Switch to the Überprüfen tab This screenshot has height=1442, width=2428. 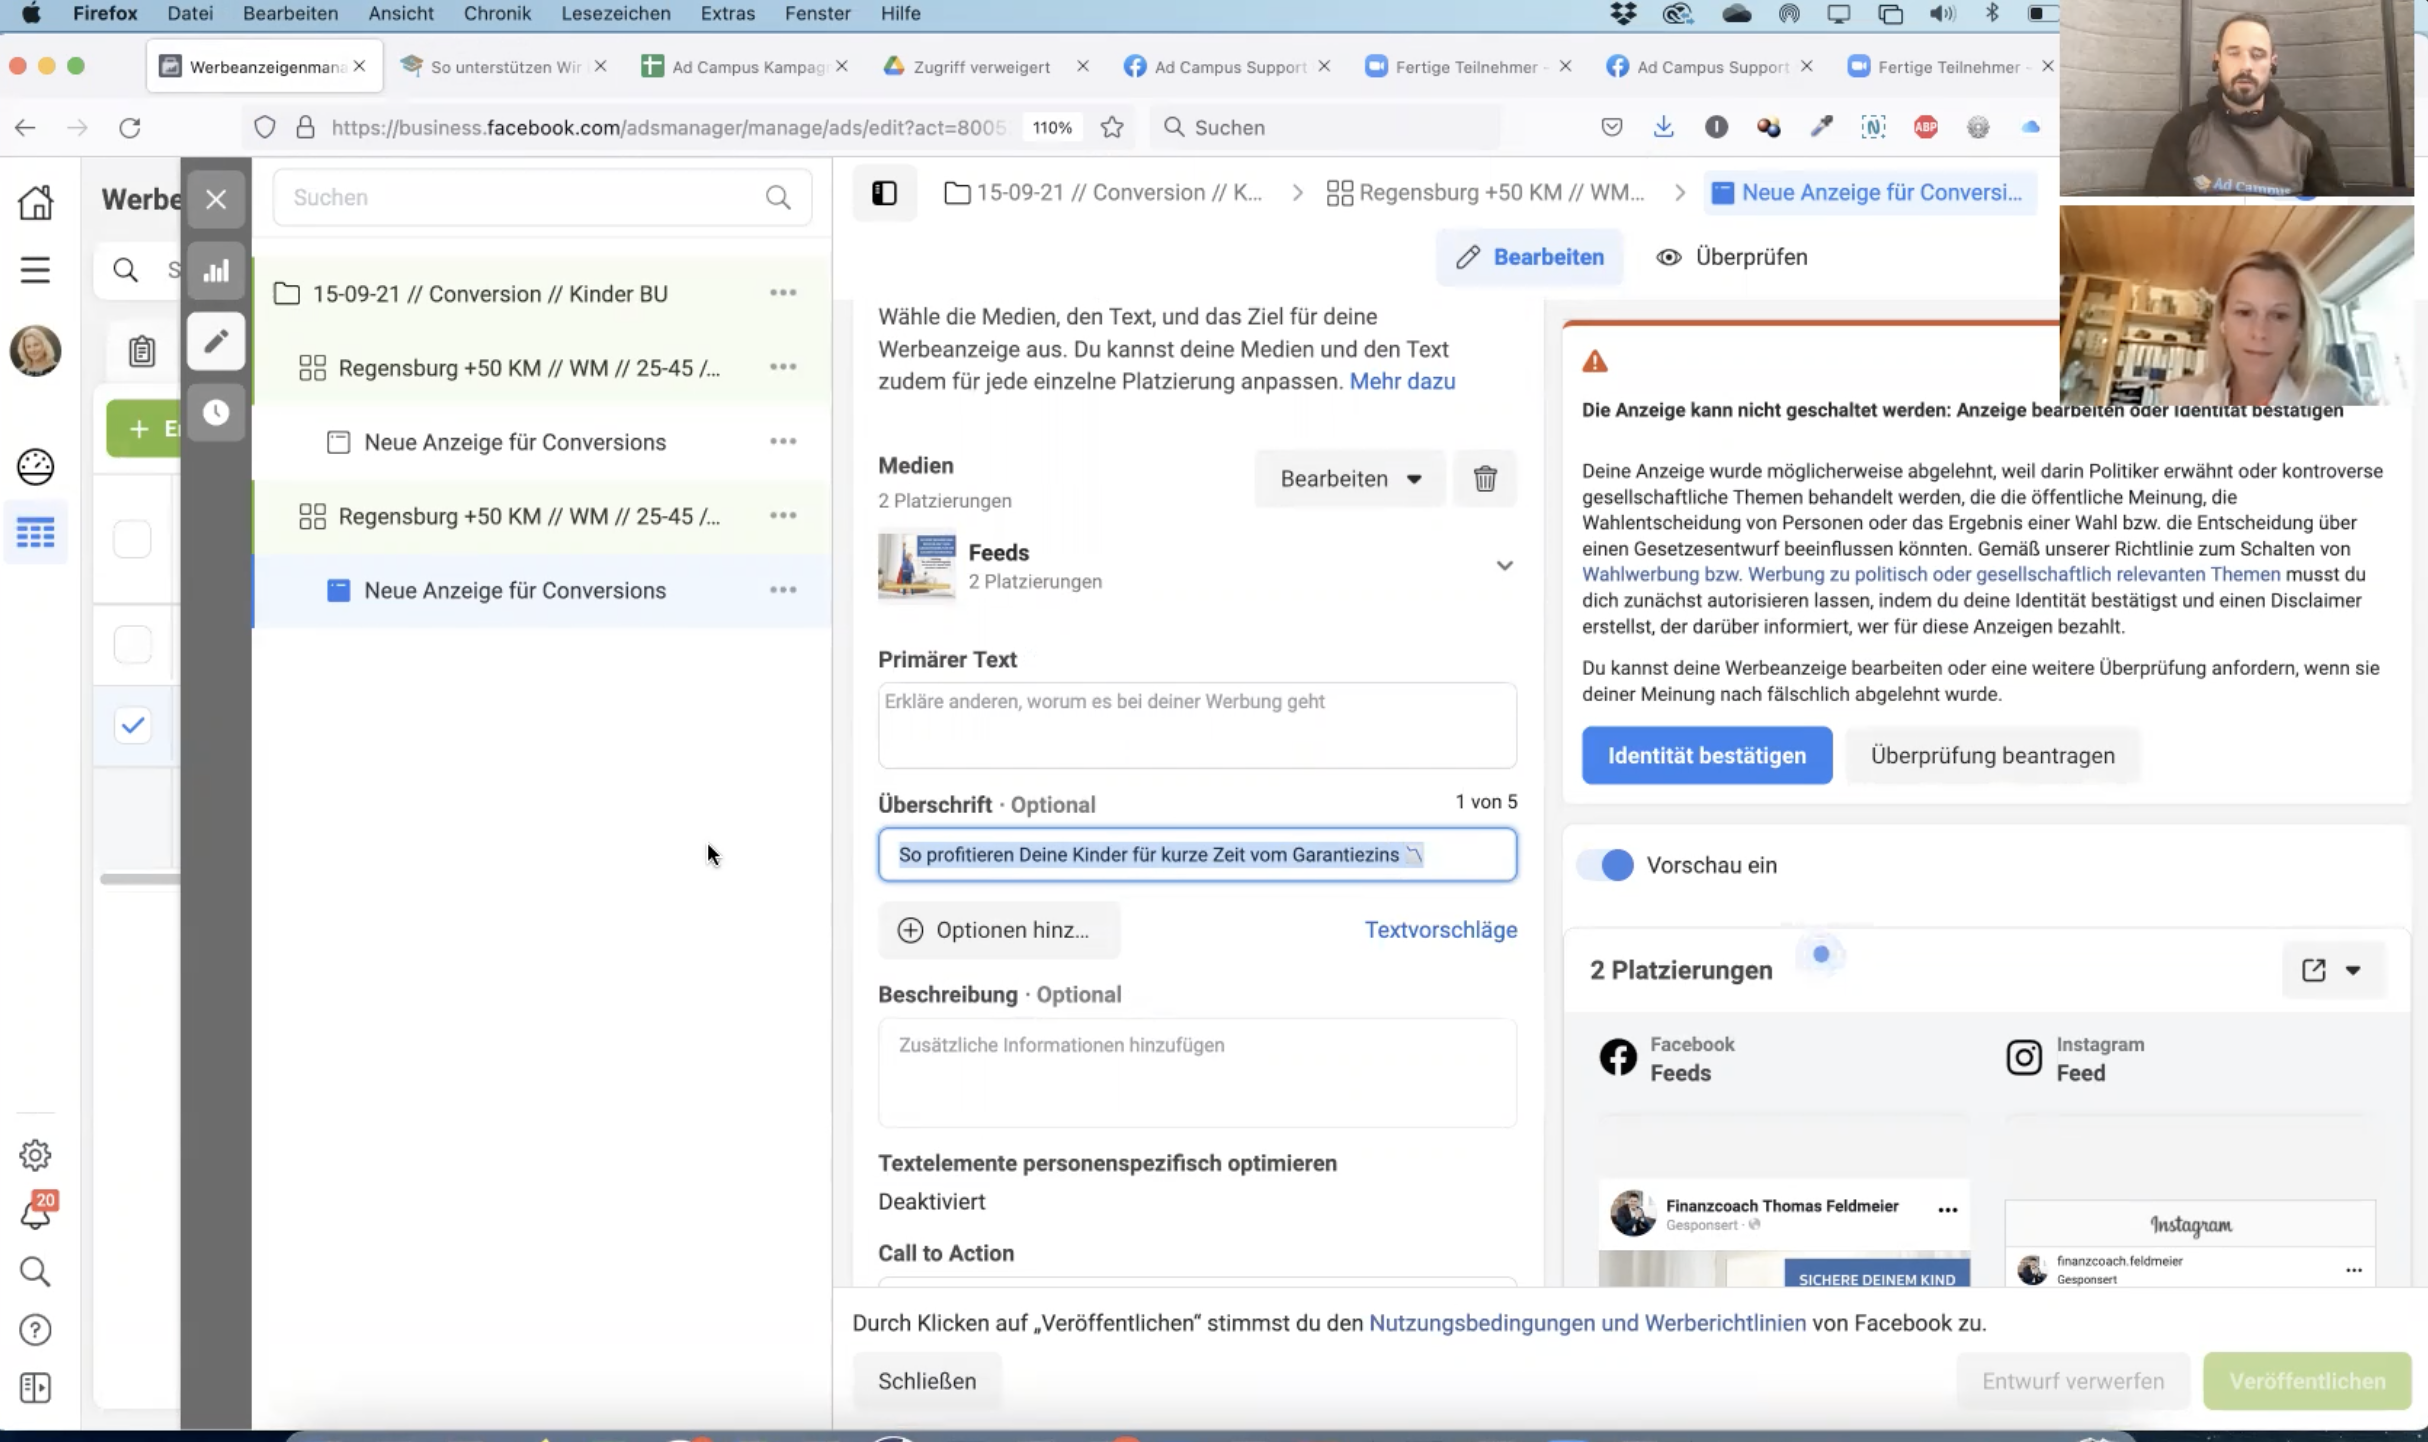[x=1732, y=257]
